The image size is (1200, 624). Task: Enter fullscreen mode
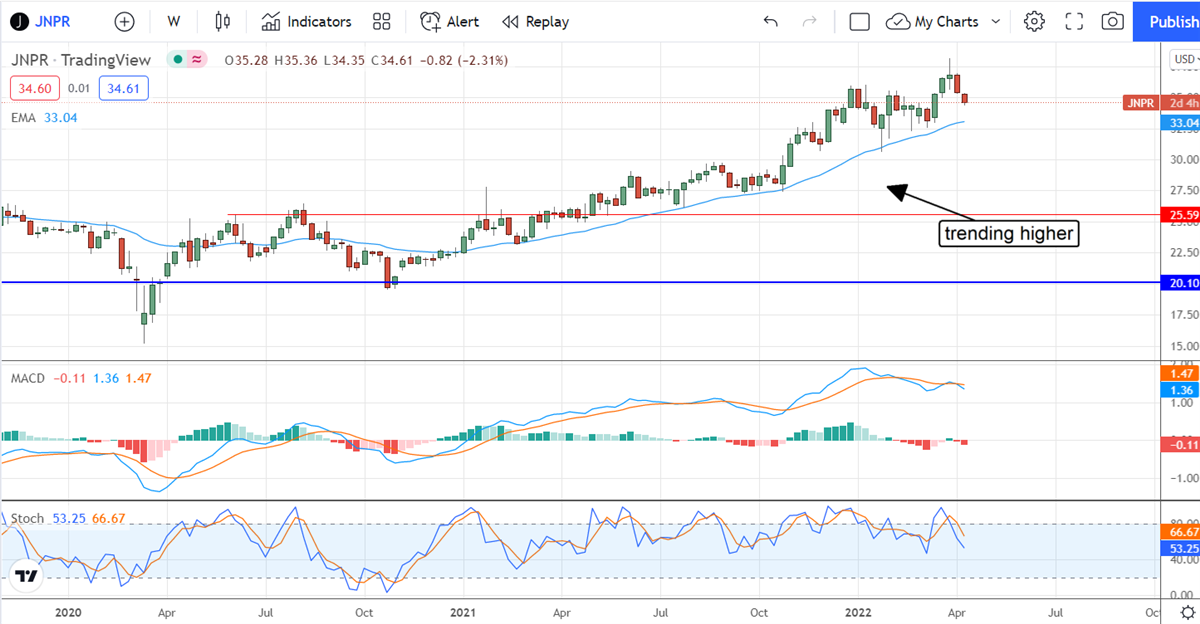pos(1074,21)
